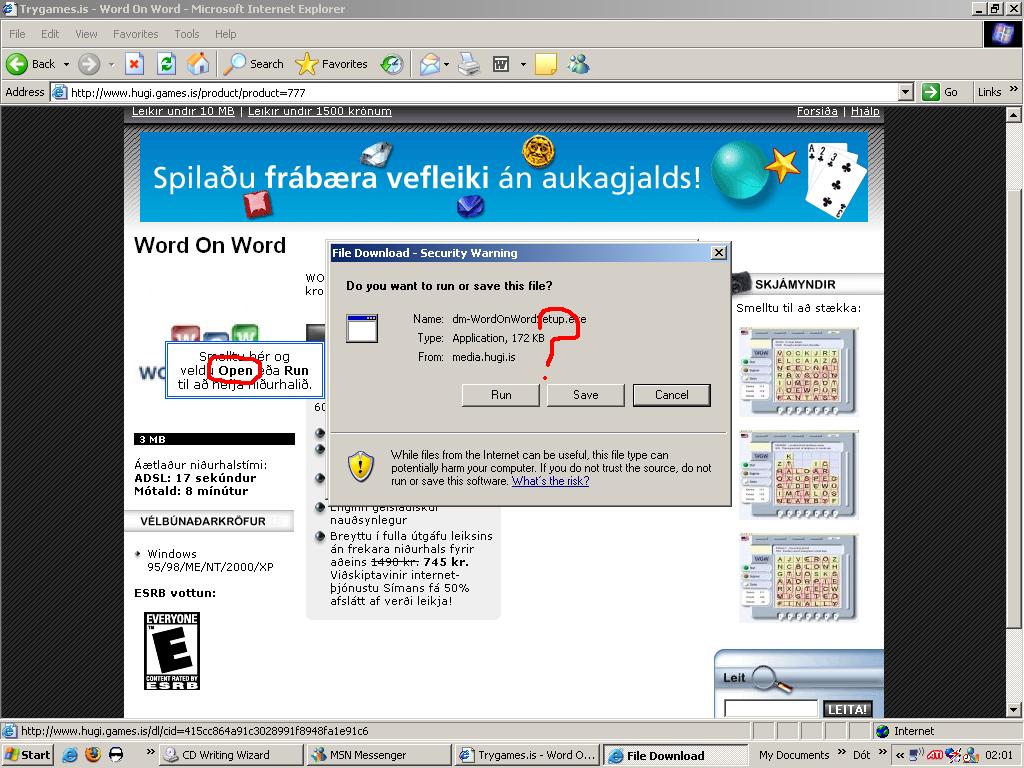Click the Leit search text box
Viewport: 1024px width, 768px height.
click(771, 709)
